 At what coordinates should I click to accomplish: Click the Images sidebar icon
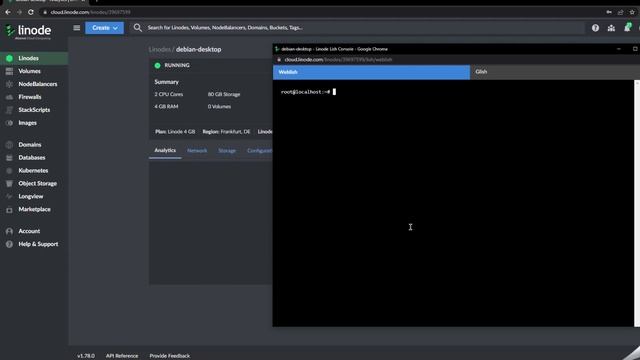coord(9,123)
